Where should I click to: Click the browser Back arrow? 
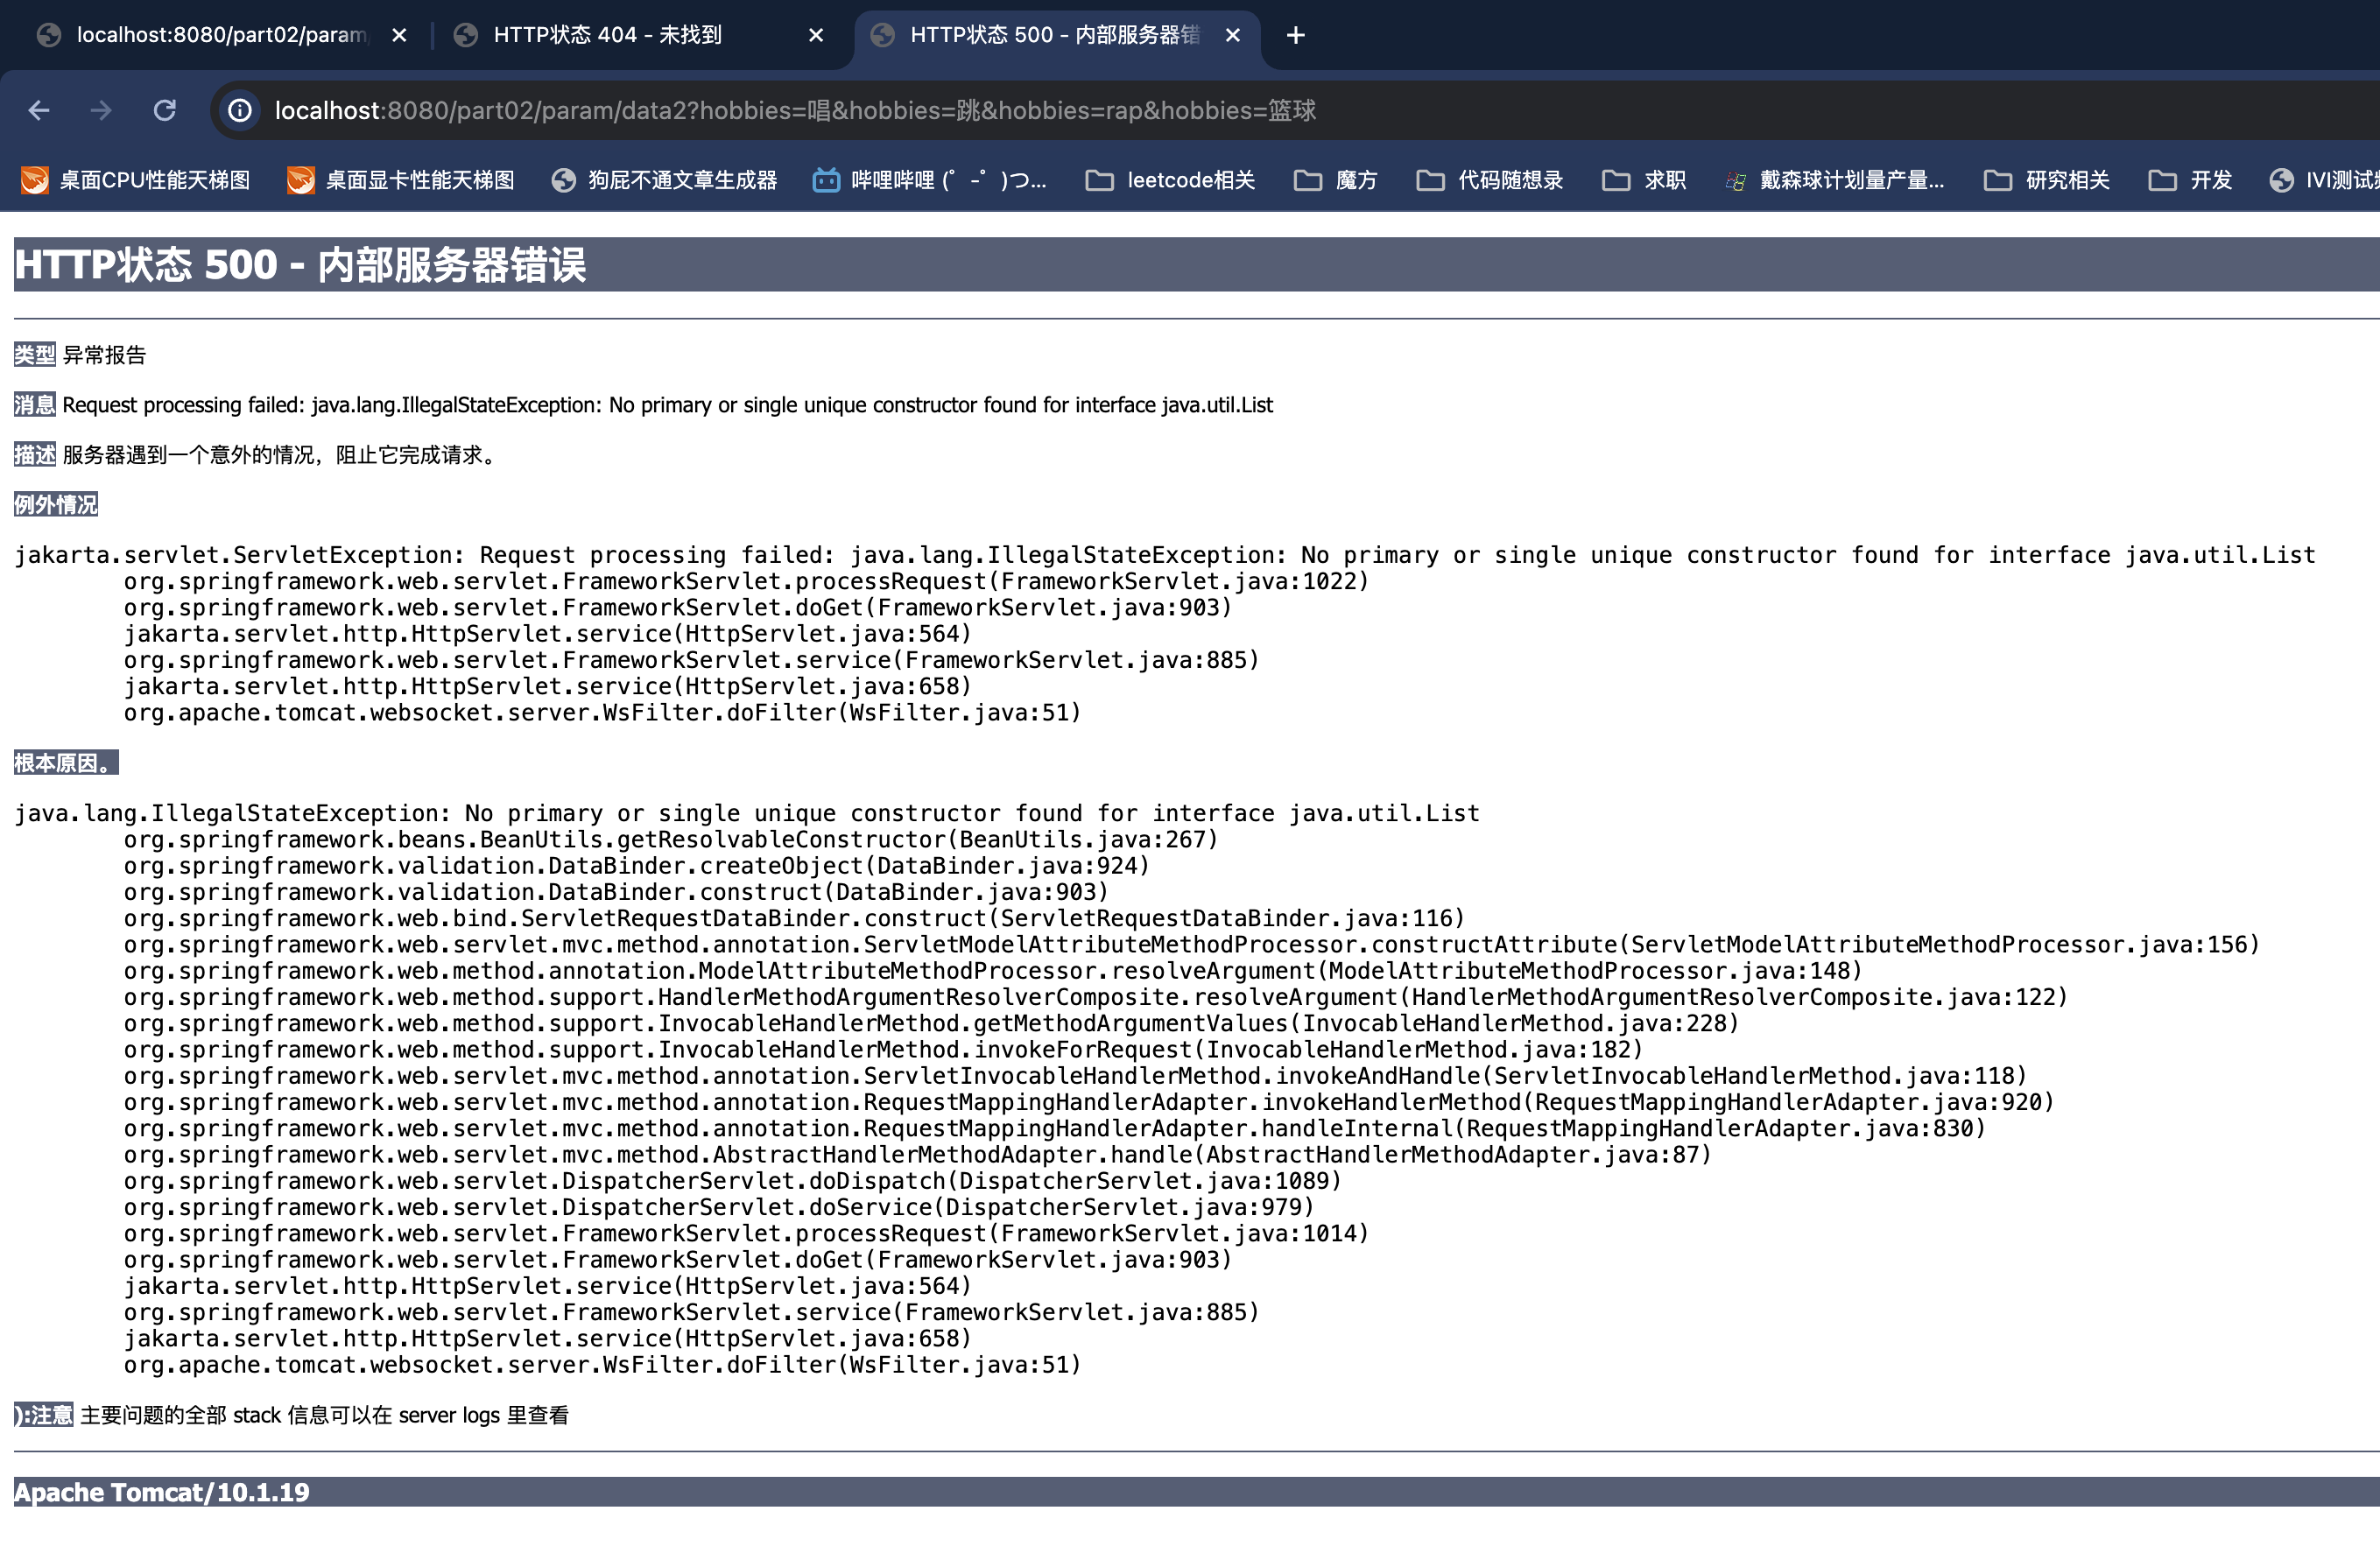(39, 110)
